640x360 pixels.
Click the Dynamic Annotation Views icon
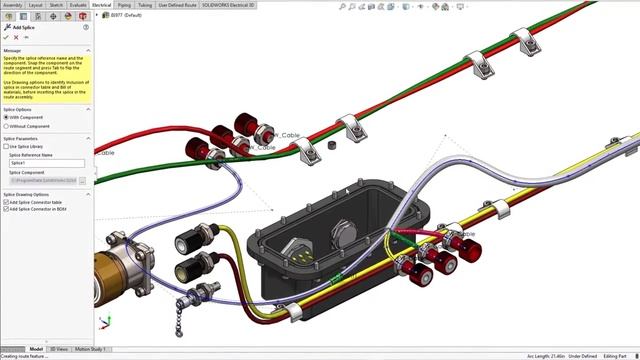381,7
